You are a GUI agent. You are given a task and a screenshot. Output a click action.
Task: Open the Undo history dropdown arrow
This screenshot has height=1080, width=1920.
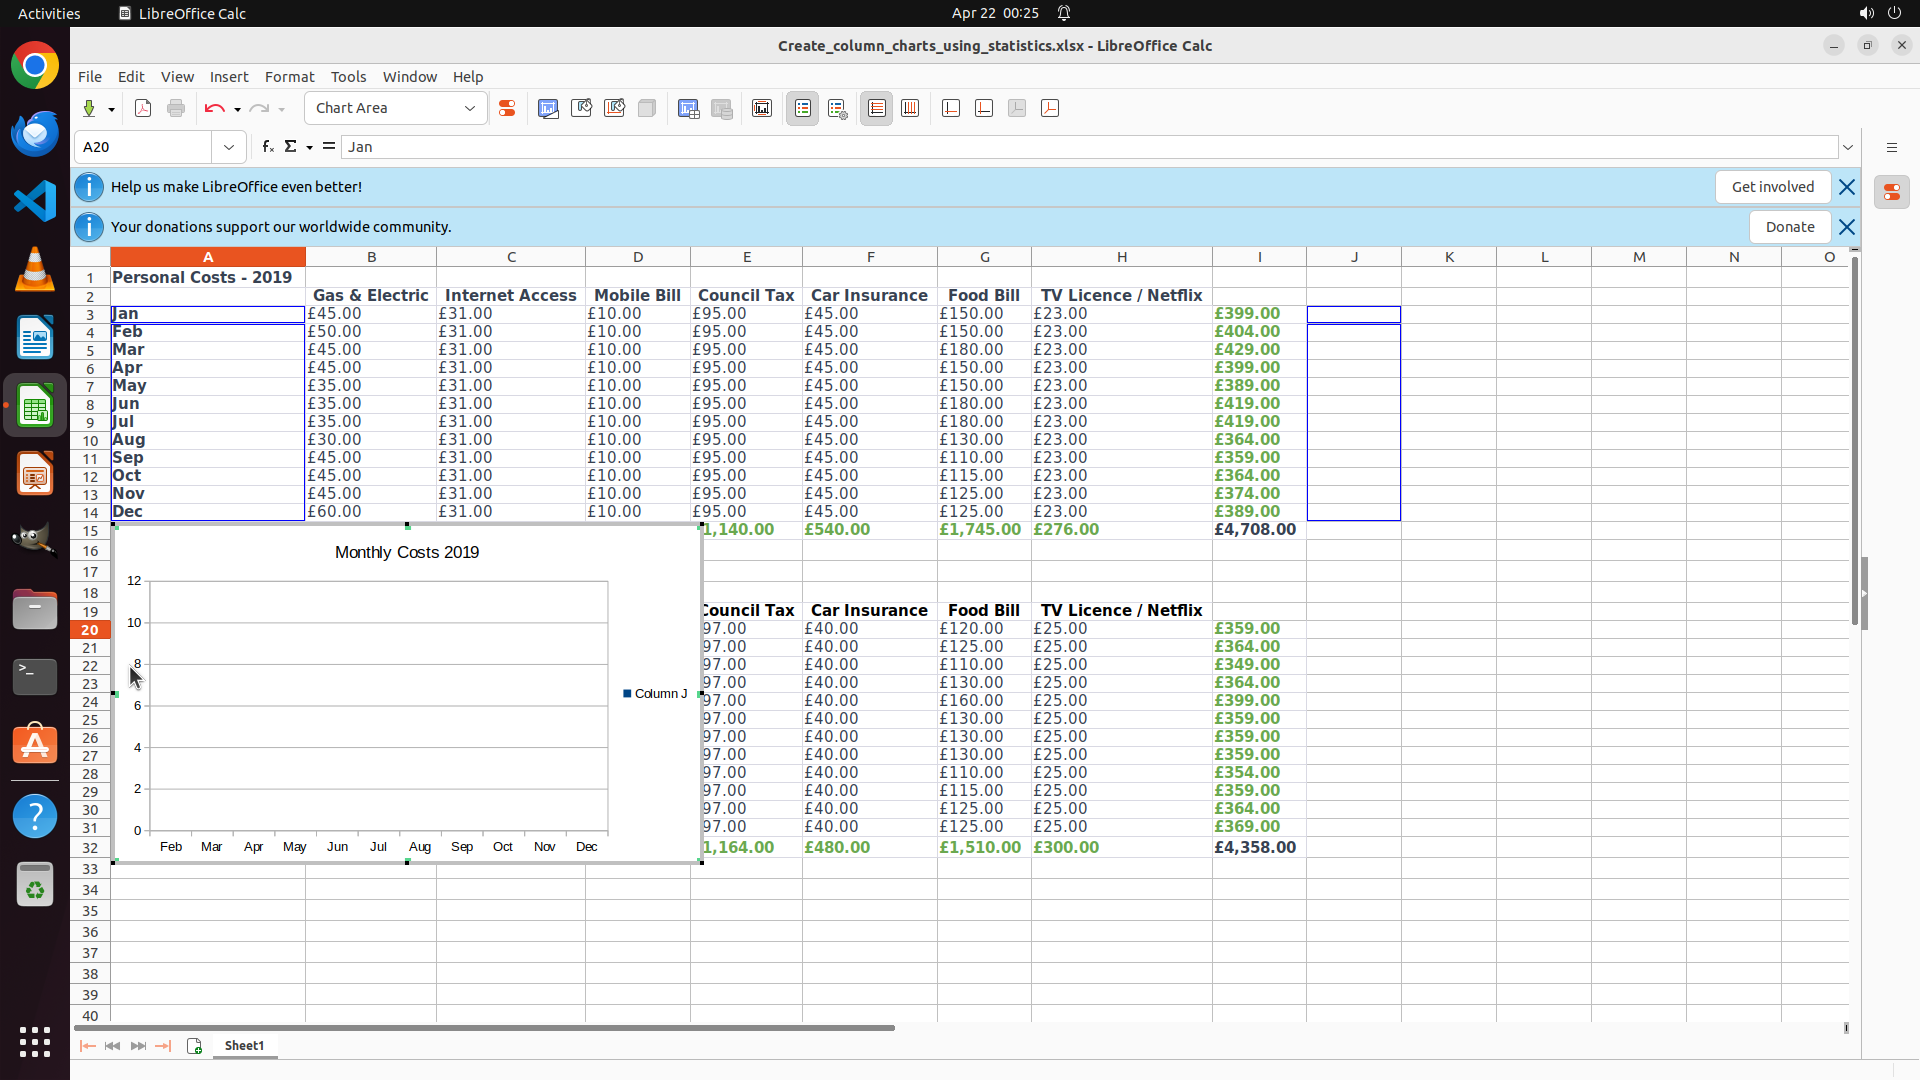pyautogui.click(x=237, y=109)
